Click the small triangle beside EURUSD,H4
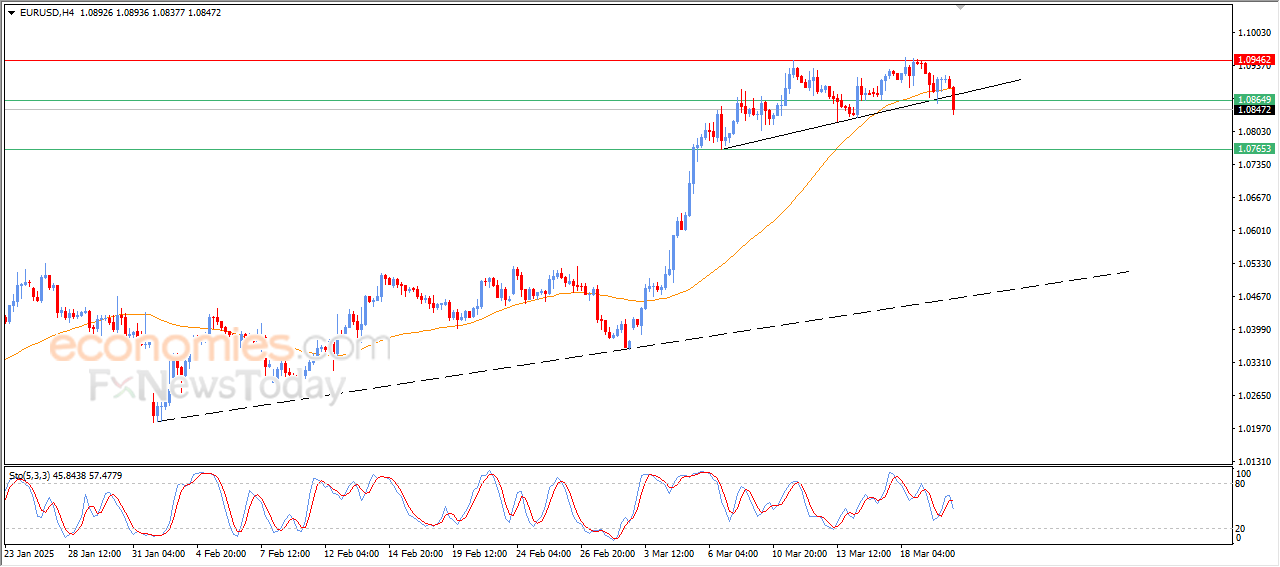Image resolution: width=1280 pixels, height=567 pixels. pyautogui.click(x=11, y=13)
